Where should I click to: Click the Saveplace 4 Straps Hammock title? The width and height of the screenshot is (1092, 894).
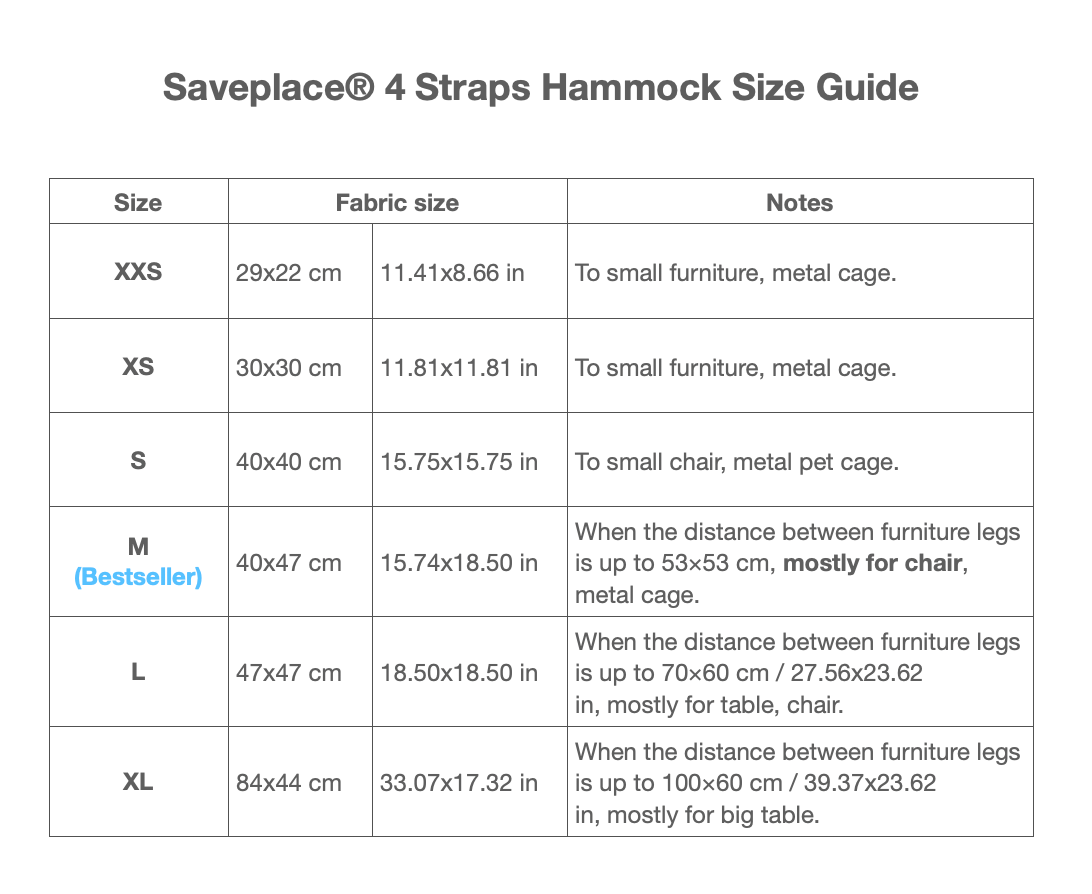coord(540,88)
